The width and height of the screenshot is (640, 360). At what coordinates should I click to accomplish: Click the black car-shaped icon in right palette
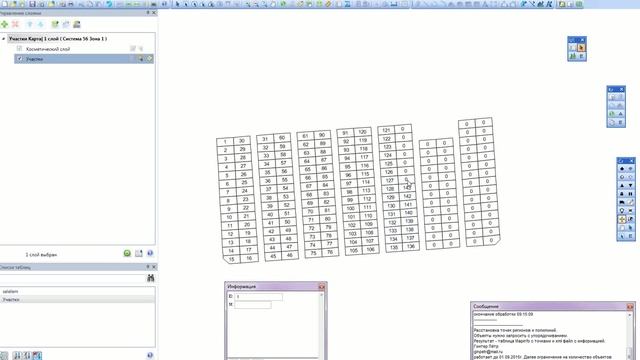[622, 202]
